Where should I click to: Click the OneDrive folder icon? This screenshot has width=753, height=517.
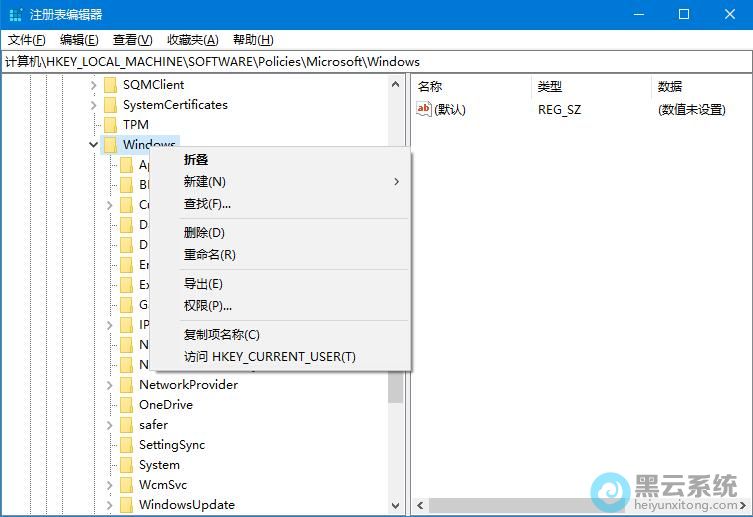click(126, 405)
